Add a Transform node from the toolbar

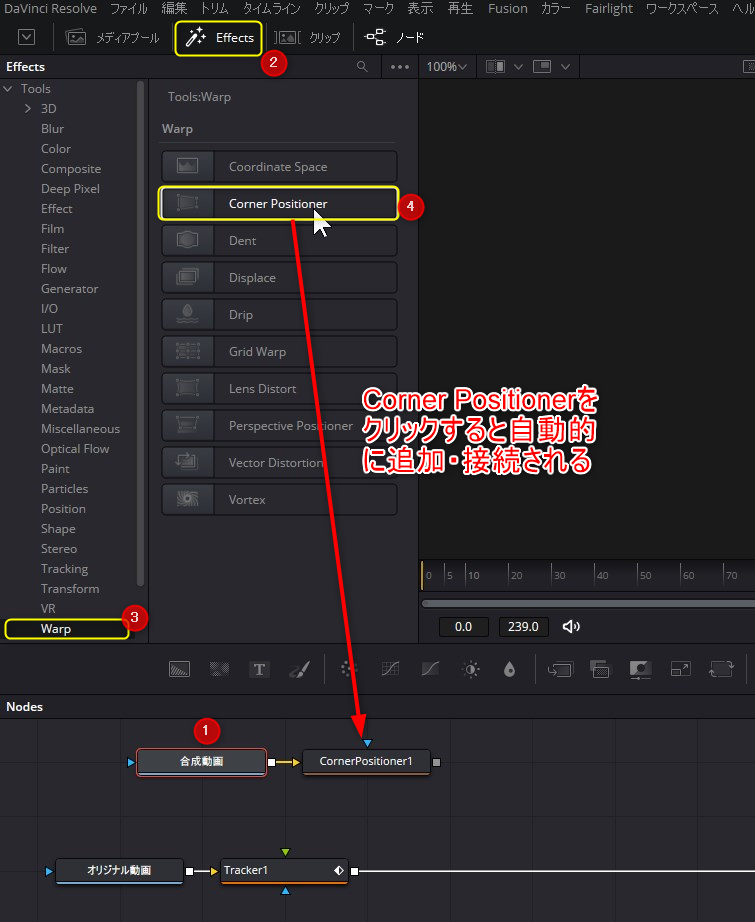pyautogui.click(x=721, y=669)
